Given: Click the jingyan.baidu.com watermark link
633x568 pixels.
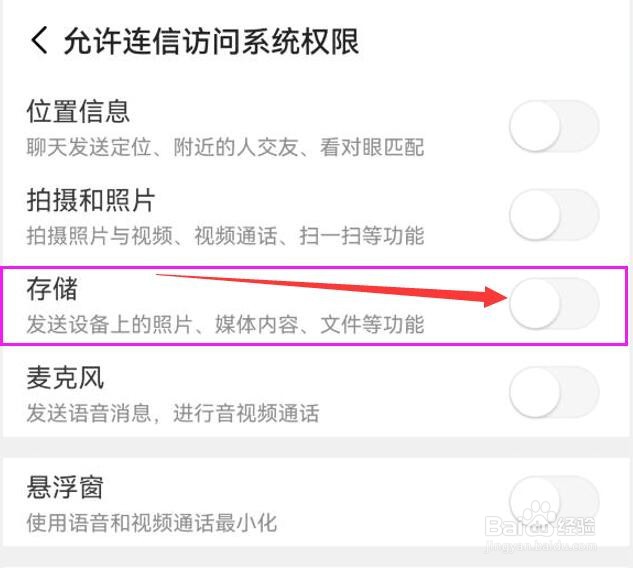Looking at the screenshot, I should [x=540, y=546].
